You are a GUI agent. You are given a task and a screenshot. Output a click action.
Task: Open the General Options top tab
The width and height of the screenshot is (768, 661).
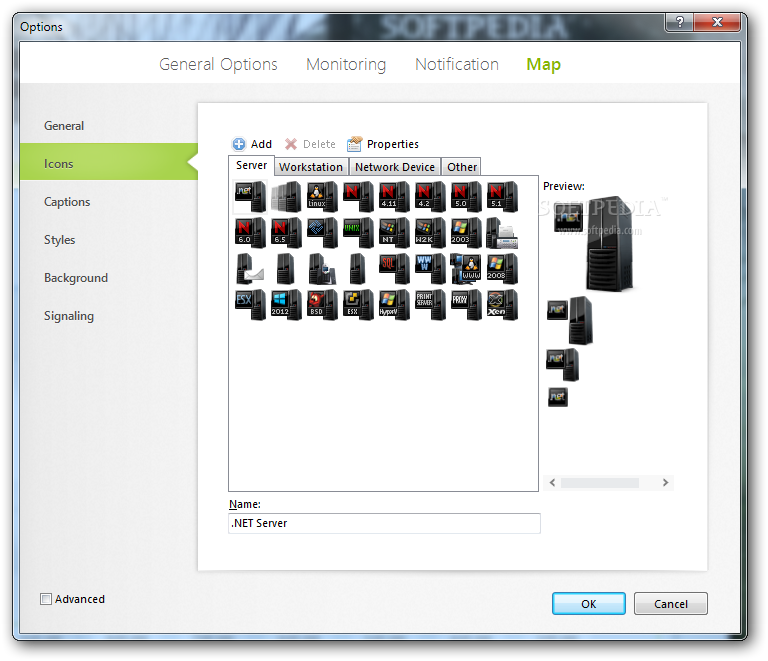point(218,64)
